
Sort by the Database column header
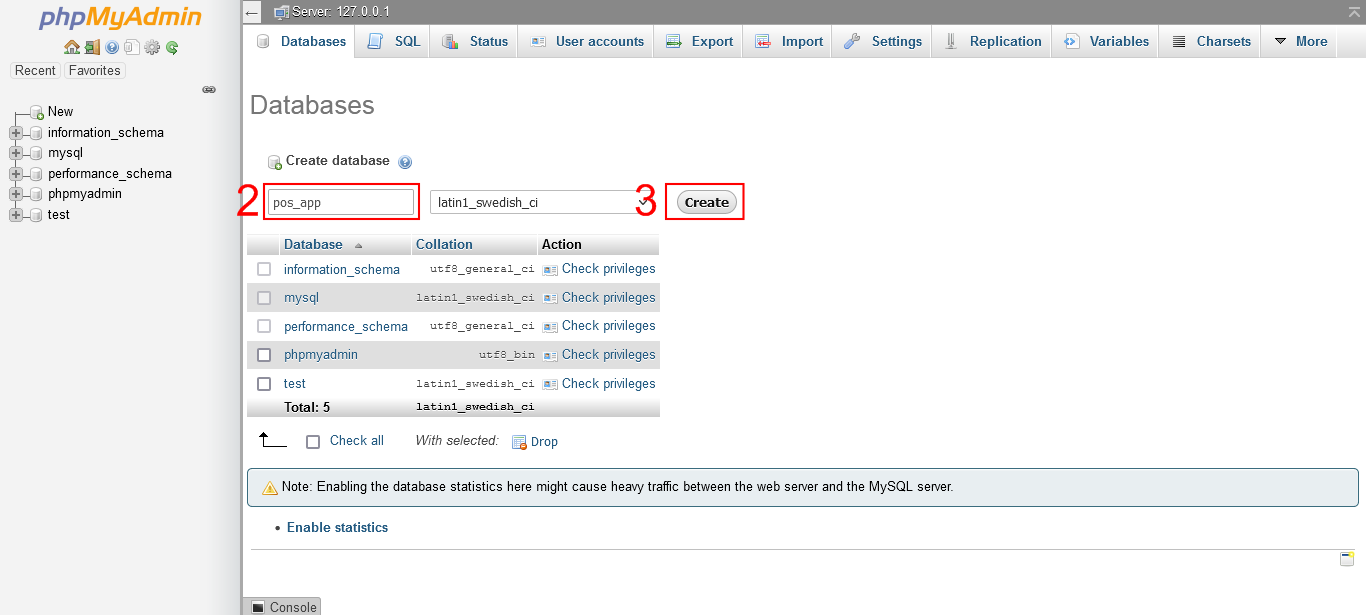(x=313, y=244)
